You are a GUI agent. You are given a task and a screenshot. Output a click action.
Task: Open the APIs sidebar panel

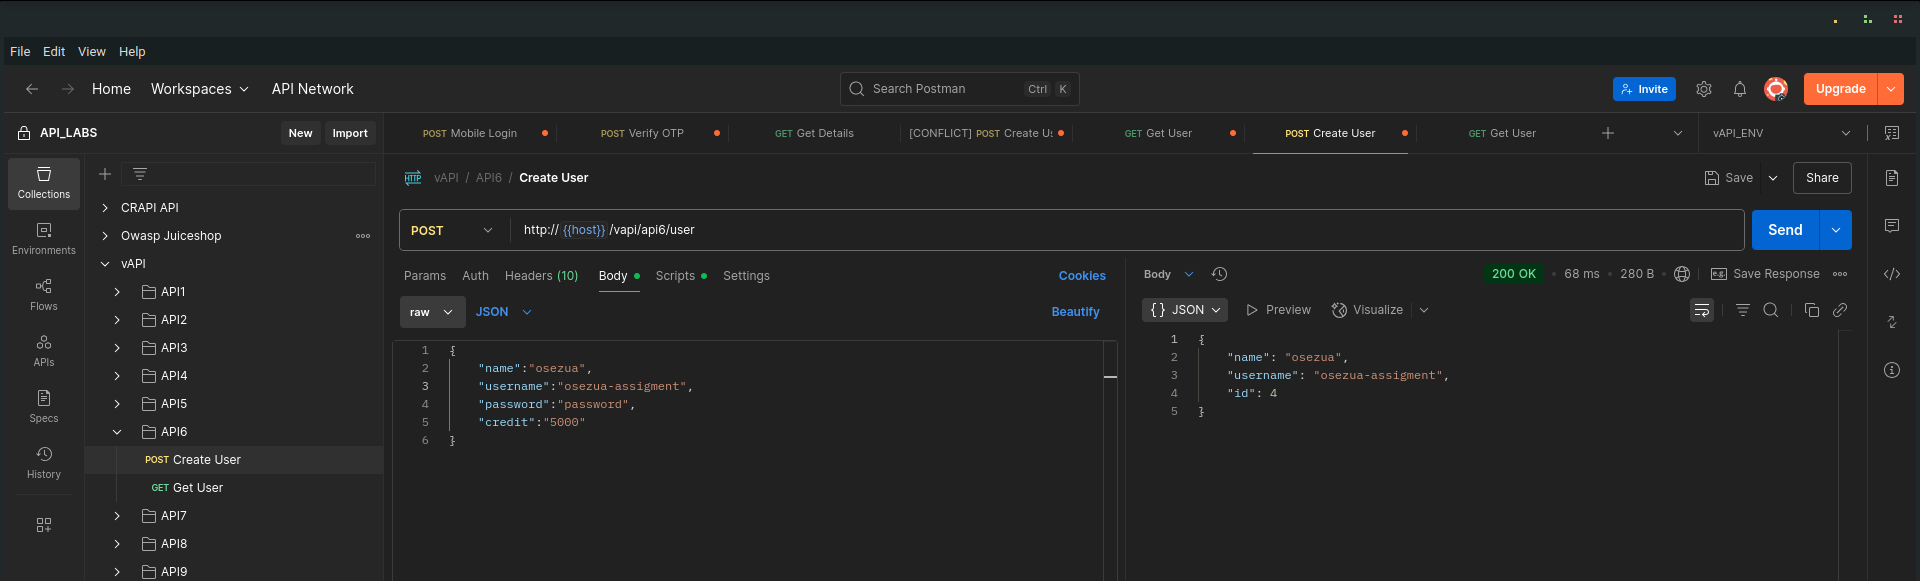(44, 351)
